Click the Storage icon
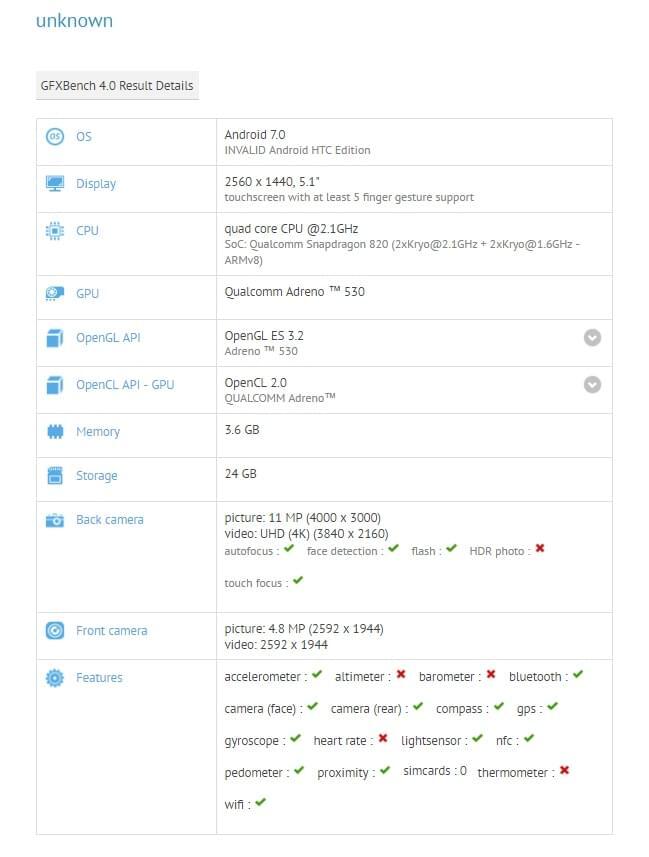Screen dimensions: 649x857 [55, 476]
